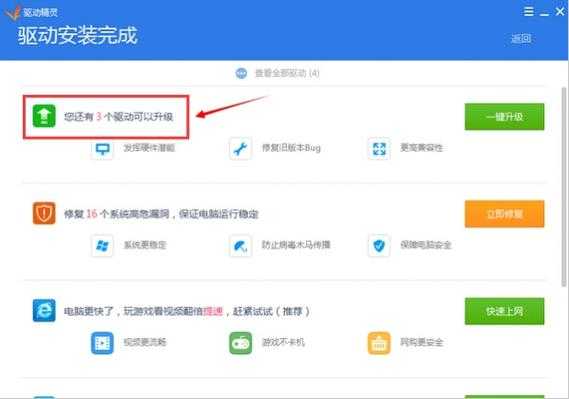Open the hamburger menu in title bar
This screenshot has height=399, width=569.
(x=529, y=12)
